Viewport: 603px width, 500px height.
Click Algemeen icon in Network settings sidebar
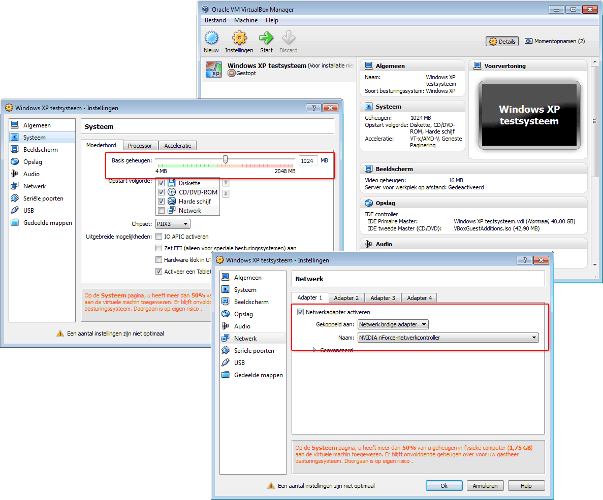(x=225, y=277)
